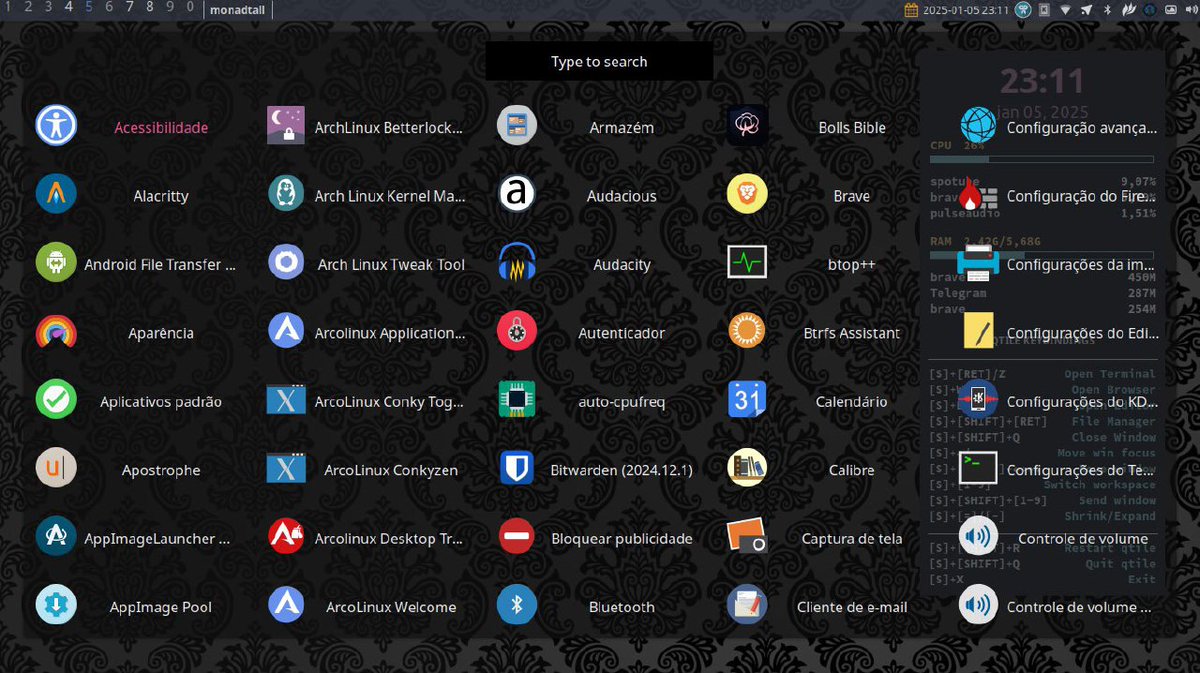Open Android File Transfer app

pos(56,264)
